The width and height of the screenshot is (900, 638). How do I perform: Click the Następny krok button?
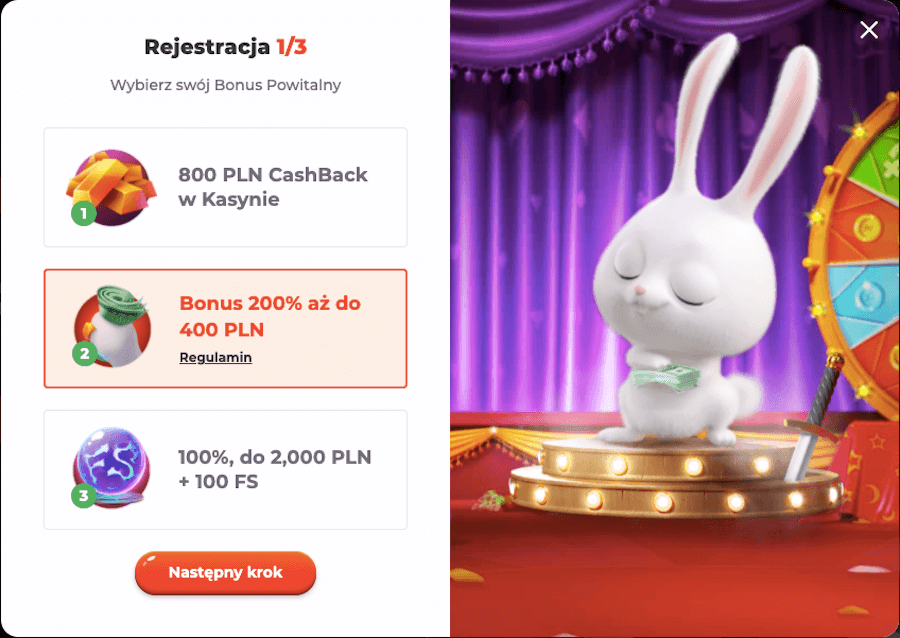[225, 573]
